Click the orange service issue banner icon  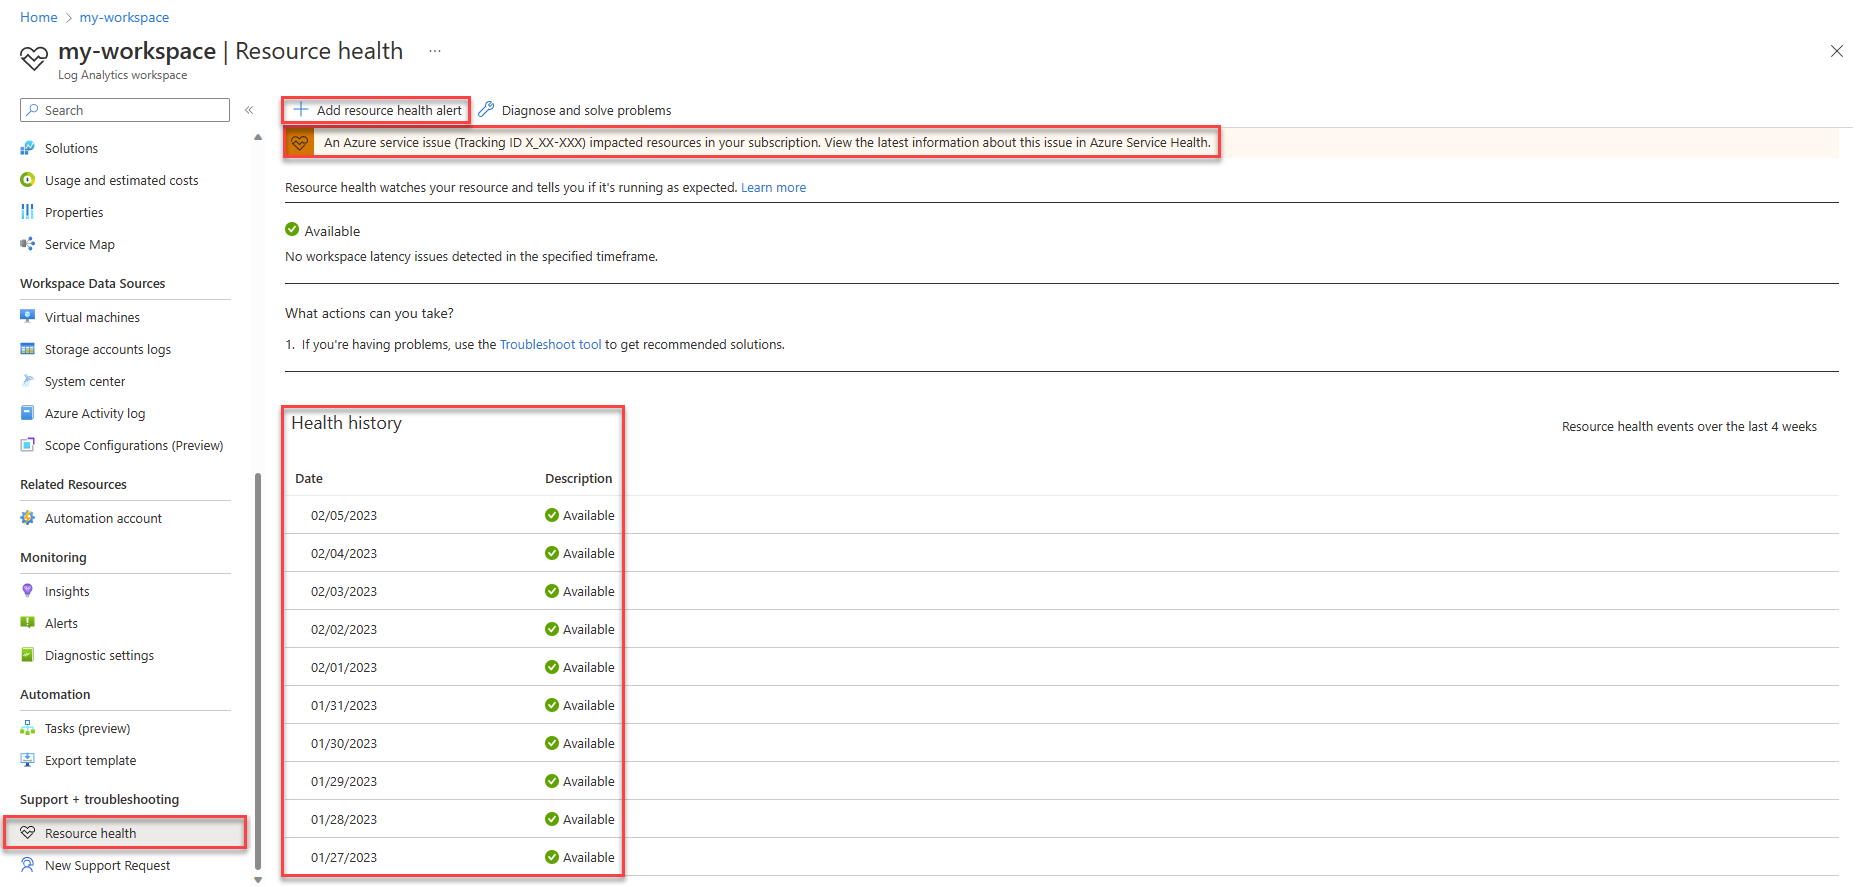pyautogui.click(x=299, y=143)
